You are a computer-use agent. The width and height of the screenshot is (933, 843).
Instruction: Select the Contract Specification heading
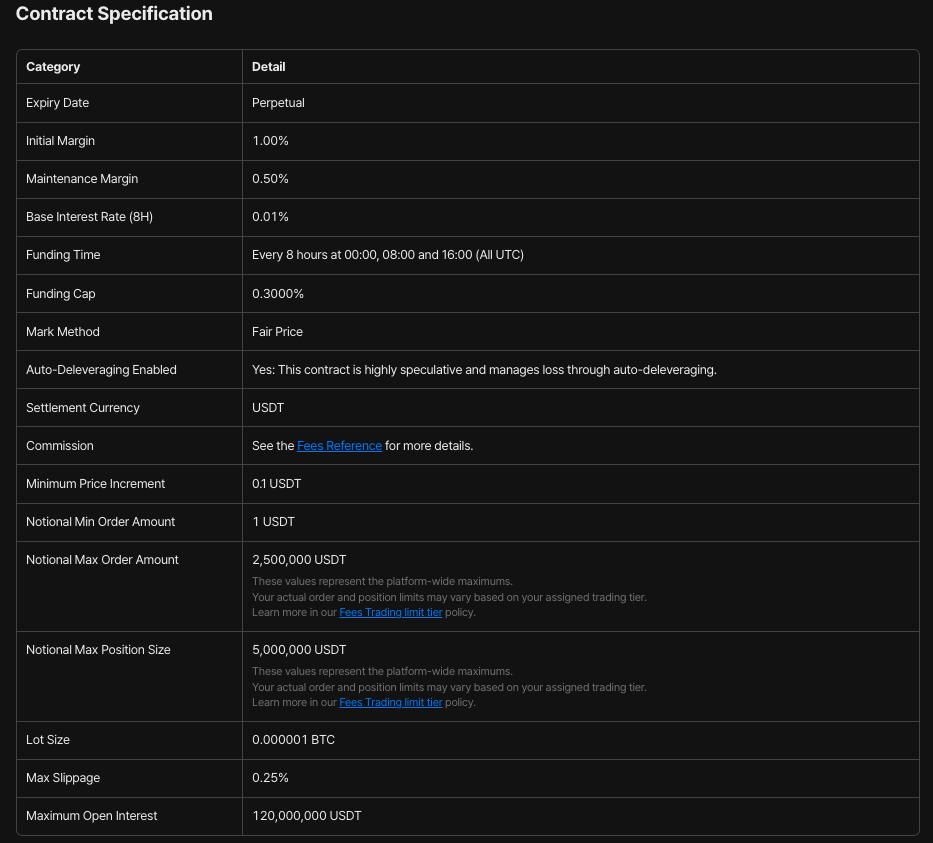(x=114, y=14)
